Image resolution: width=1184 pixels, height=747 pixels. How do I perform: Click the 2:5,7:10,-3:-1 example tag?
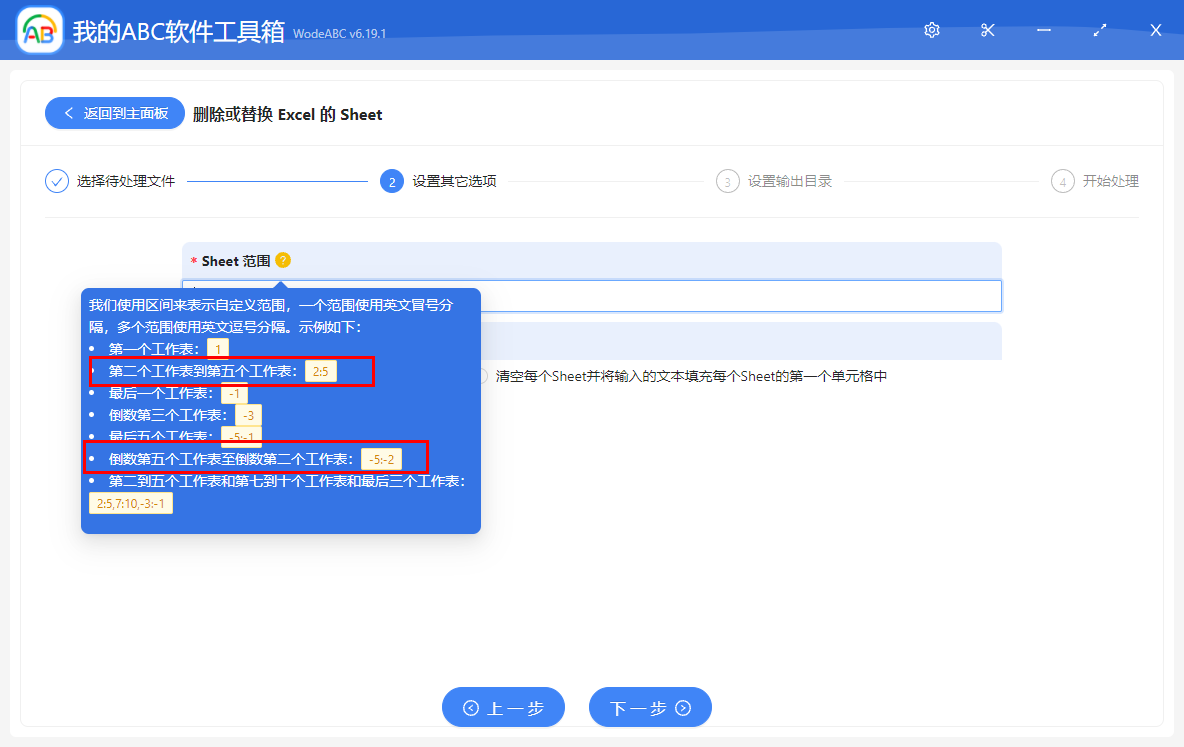(x=130, y=502)
